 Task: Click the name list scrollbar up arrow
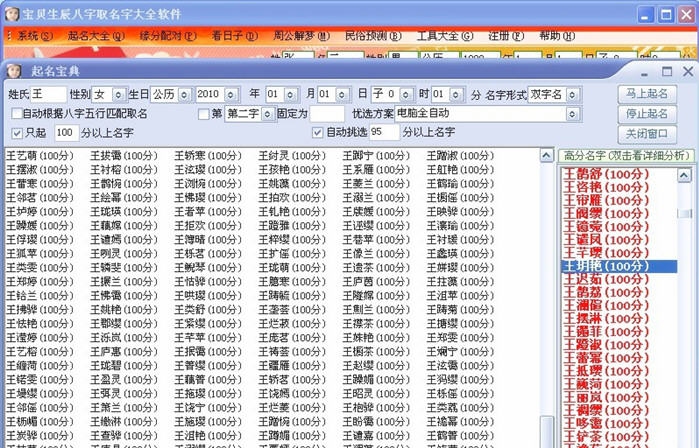coord(546,156)
